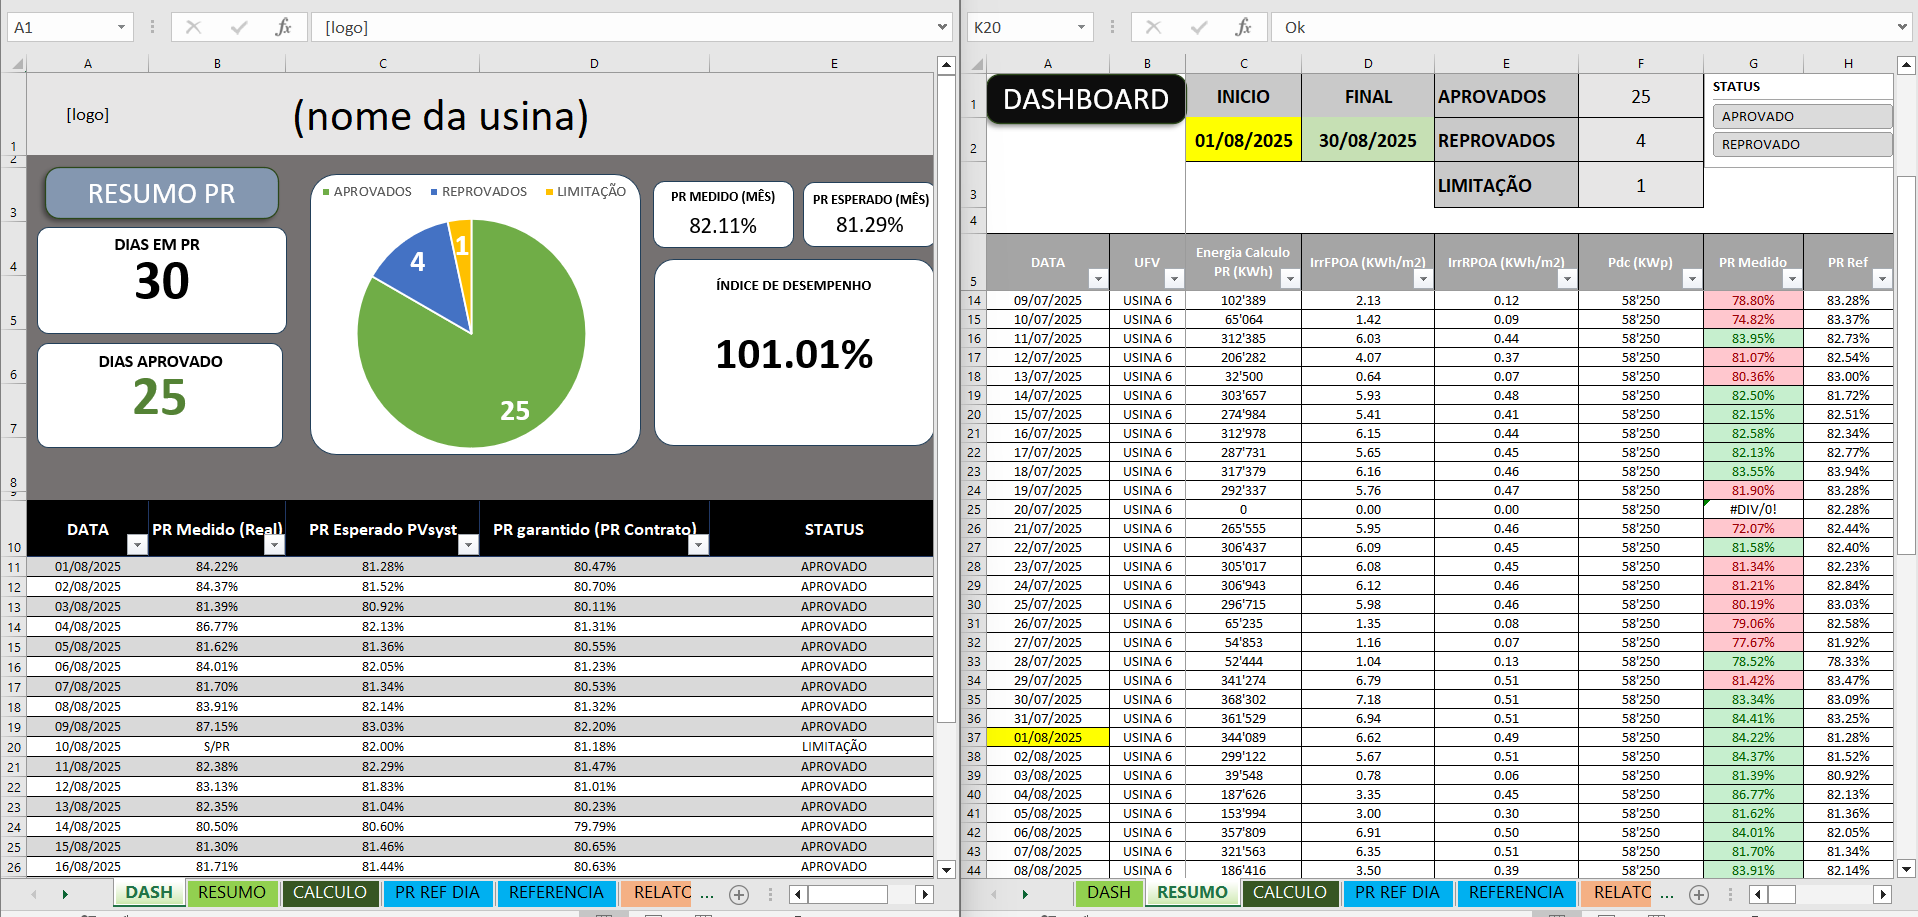The width and height of the screenshot is (1918, 917).
Task: Click the right sheet-navigation arrow in left workbook
Action: (65, 893)
